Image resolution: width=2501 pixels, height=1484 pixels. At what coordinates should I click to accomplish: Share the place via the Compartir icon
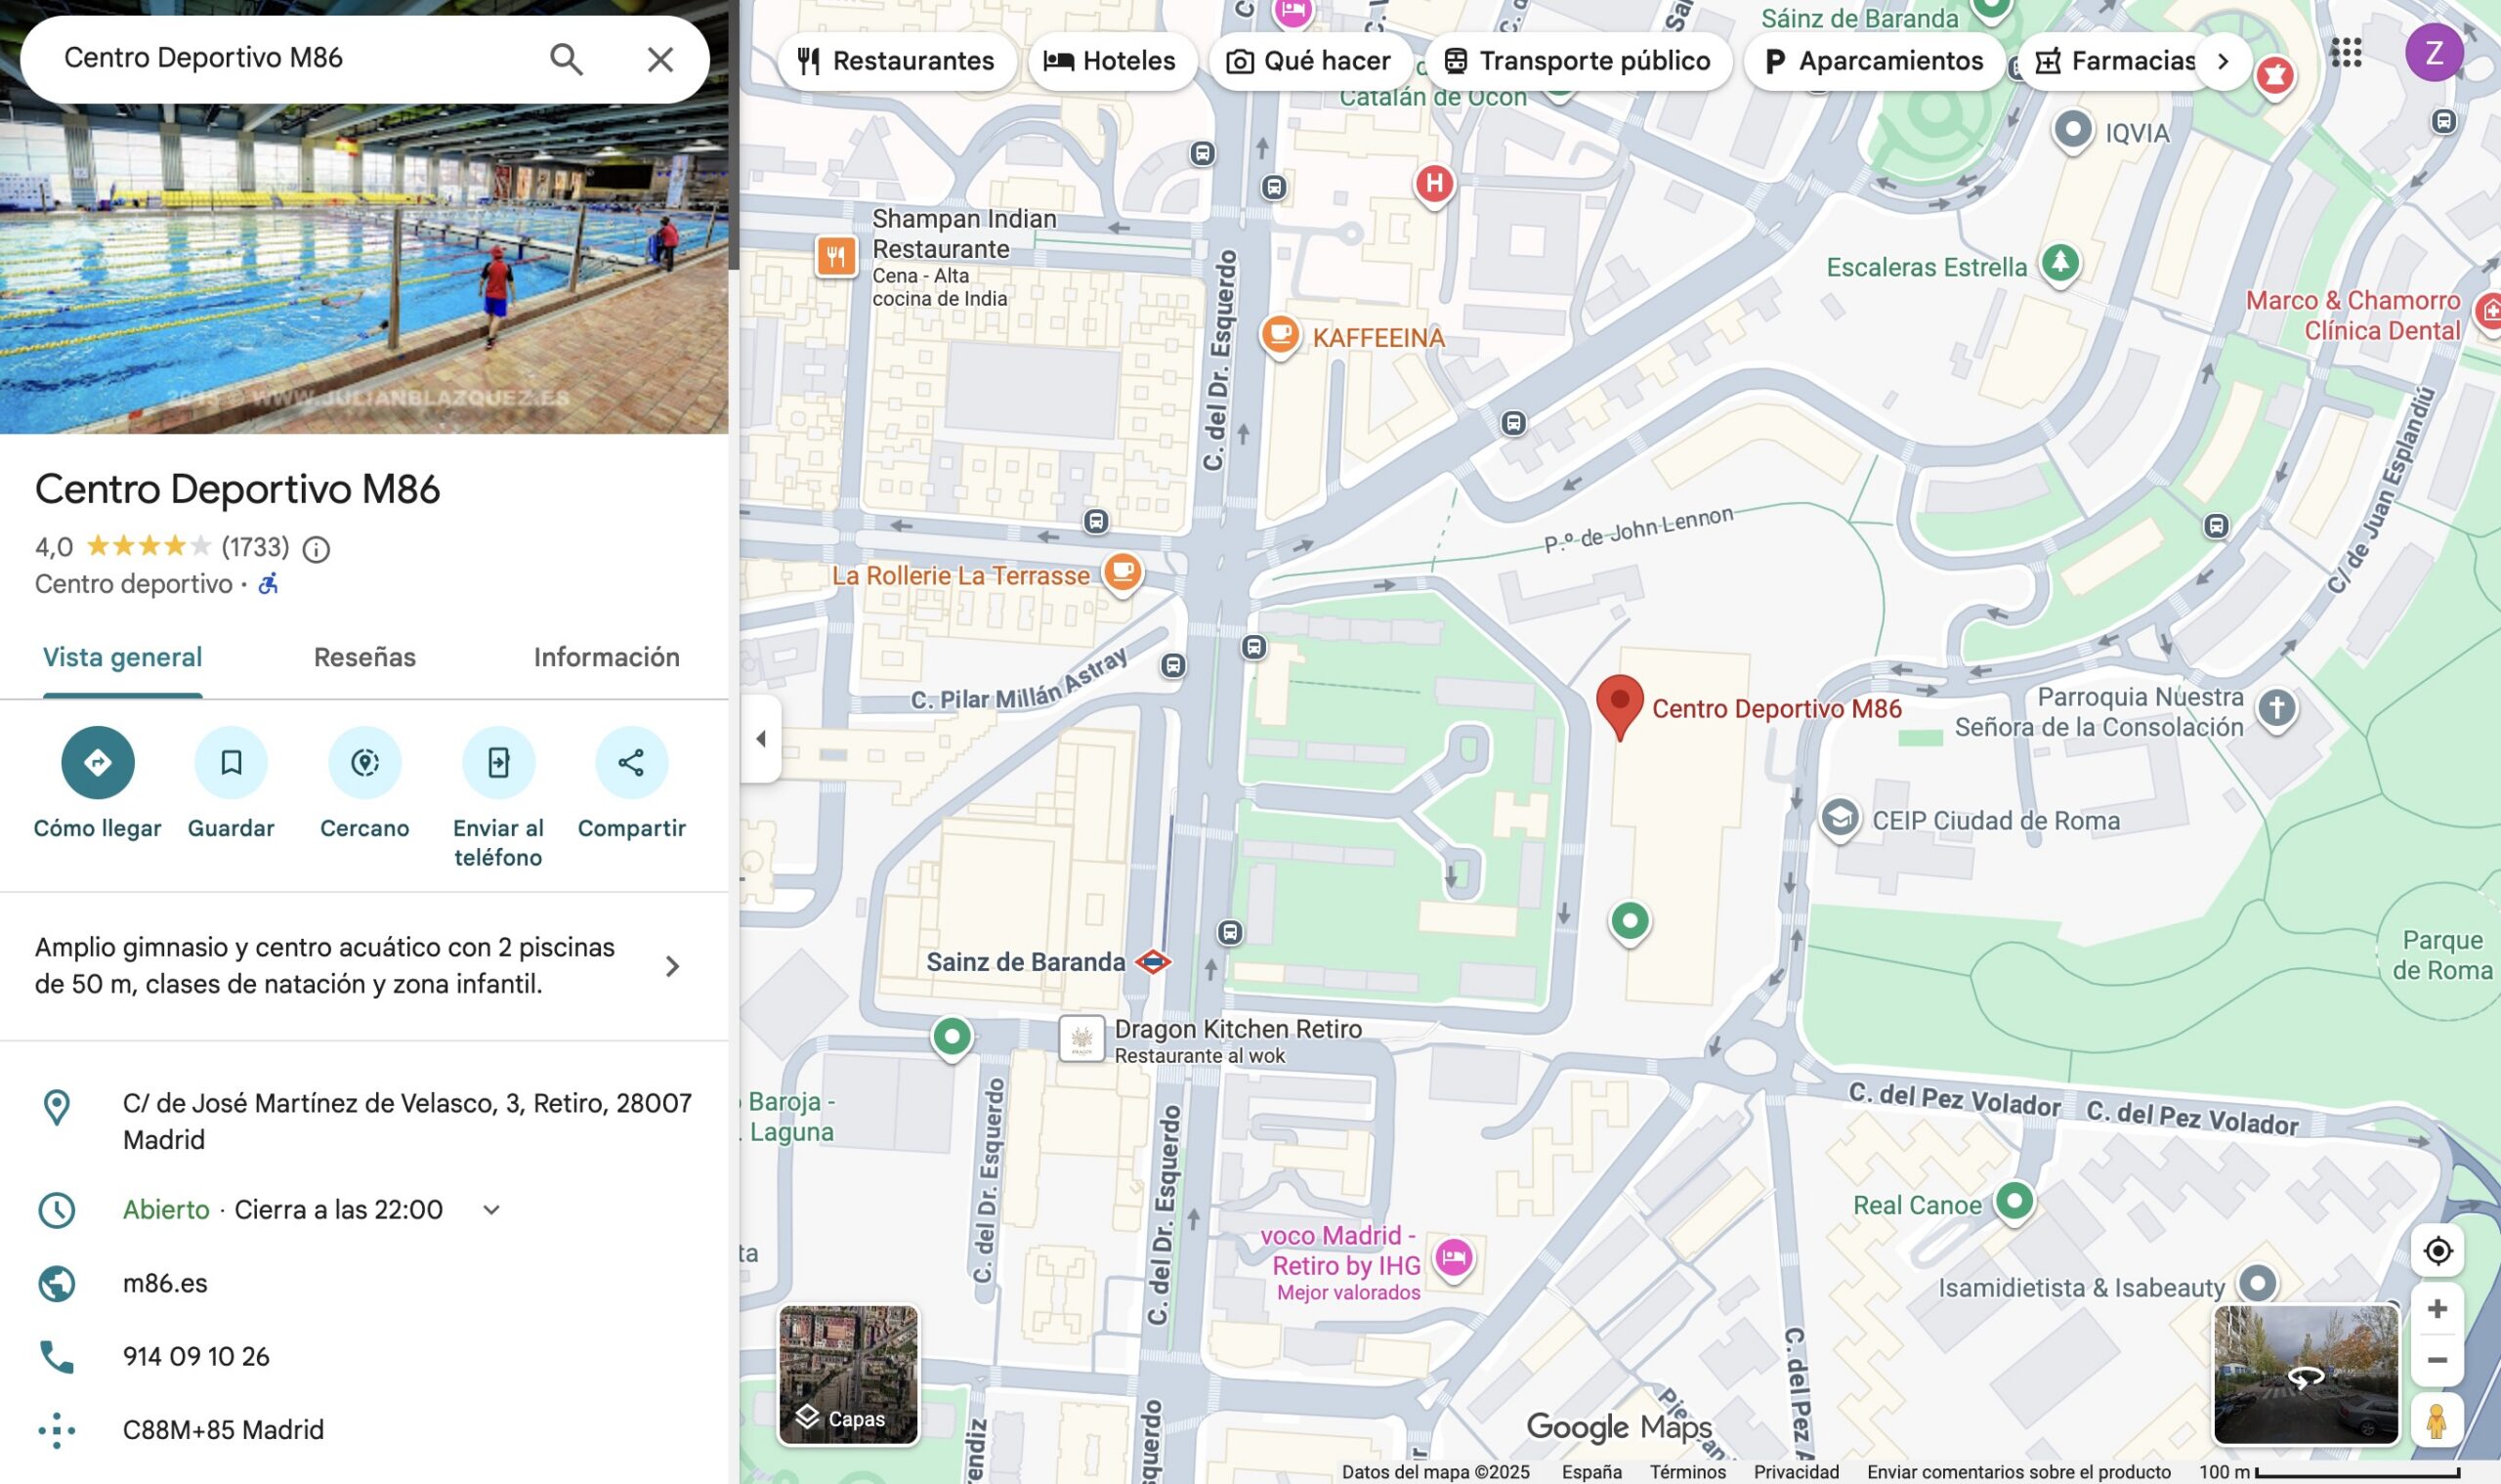(631, 763)
